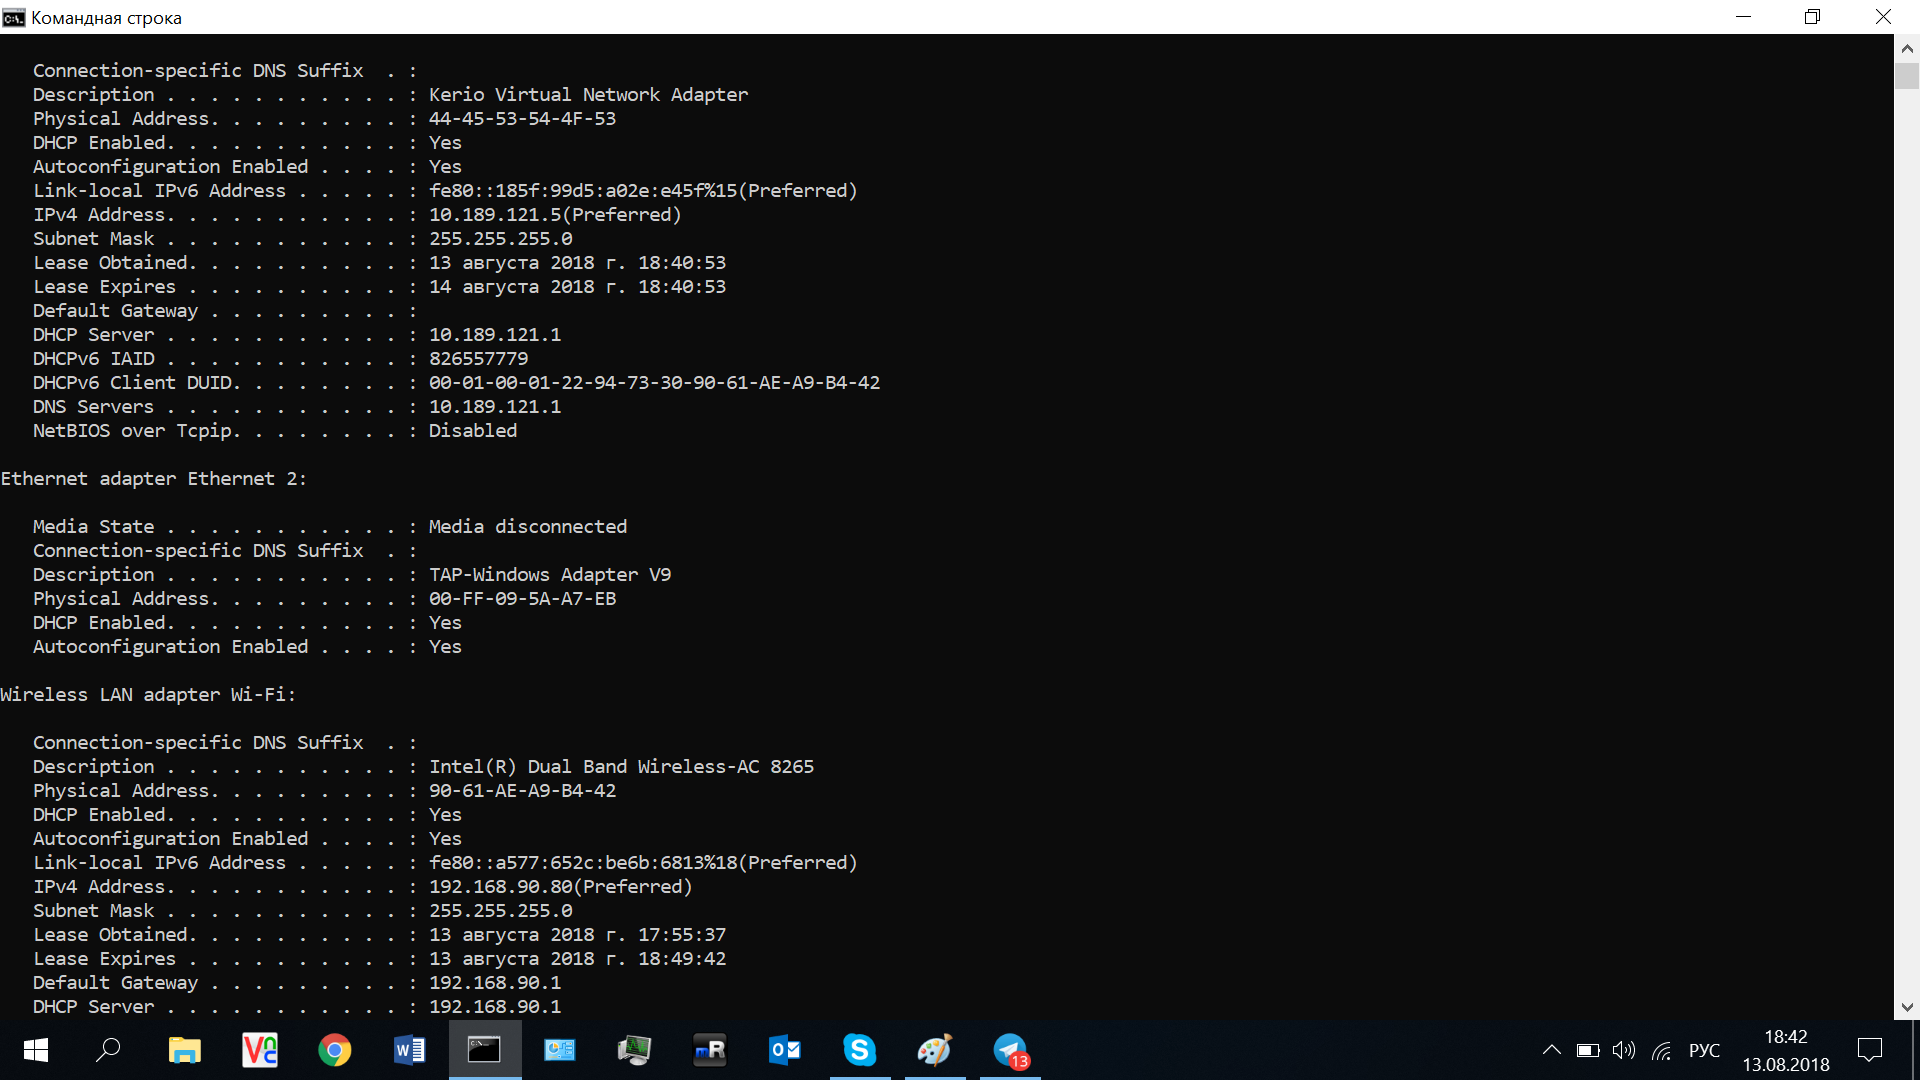Click 'Media disconnected' state text
Screen dimensions: 1920x1080
pos(528,526)
